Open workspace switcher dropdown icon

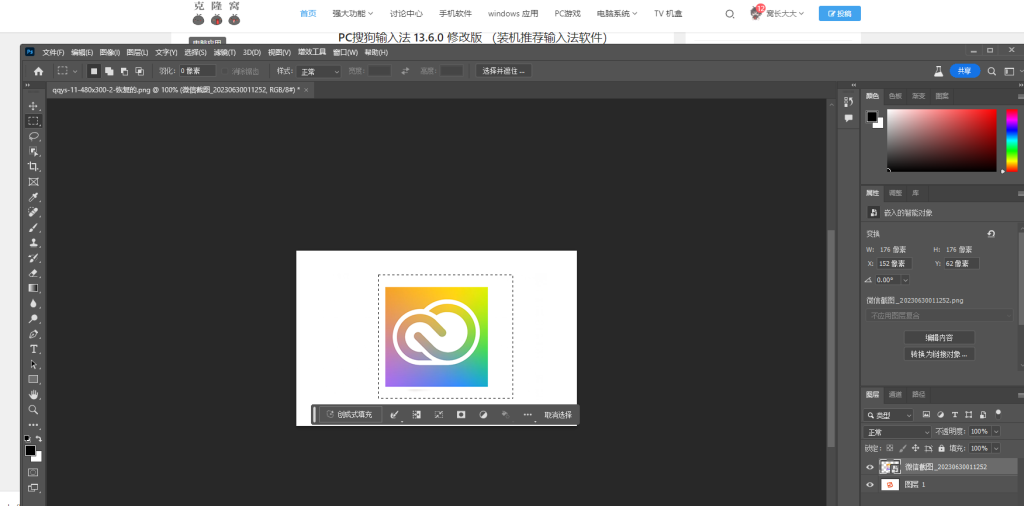tap(1010, 71)
